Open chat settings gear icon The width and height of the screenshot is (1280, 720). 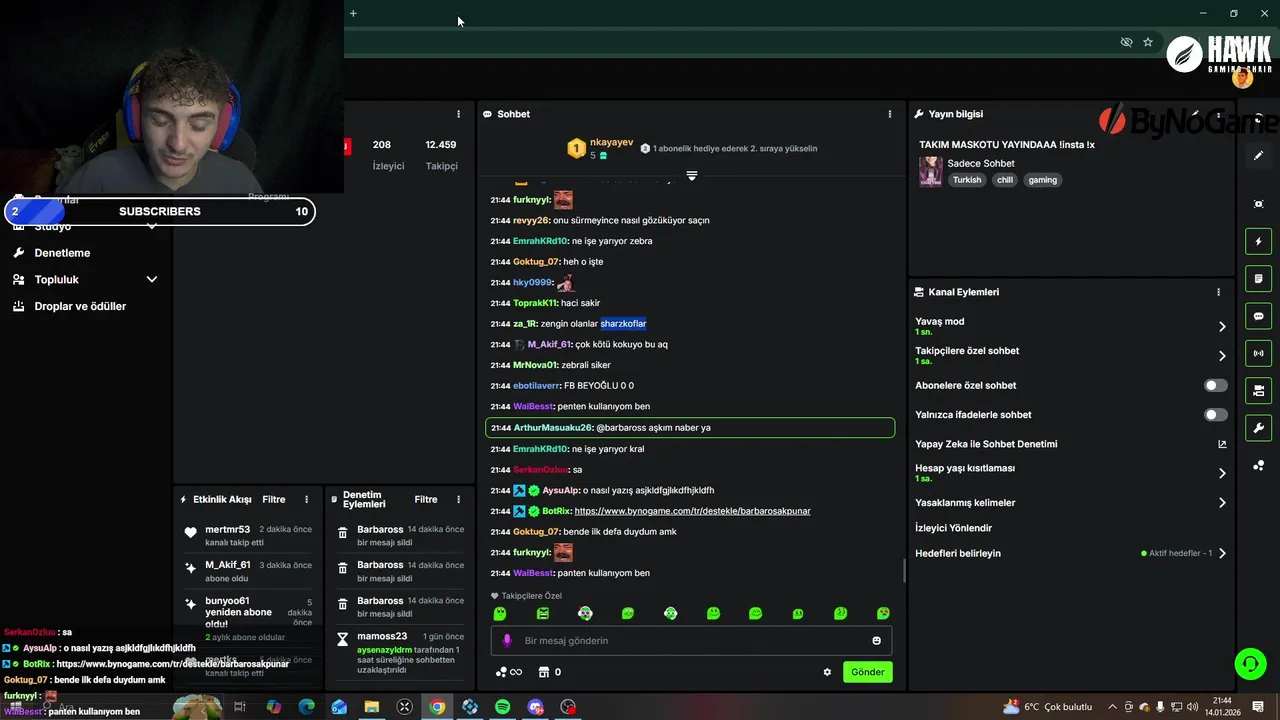tap(827, 672)
